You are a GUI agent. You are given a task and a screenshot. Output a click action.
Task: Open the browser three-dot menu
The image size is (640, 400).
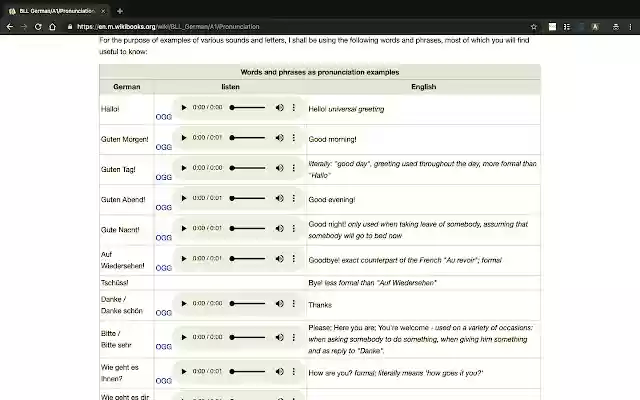tap(630, 27)
